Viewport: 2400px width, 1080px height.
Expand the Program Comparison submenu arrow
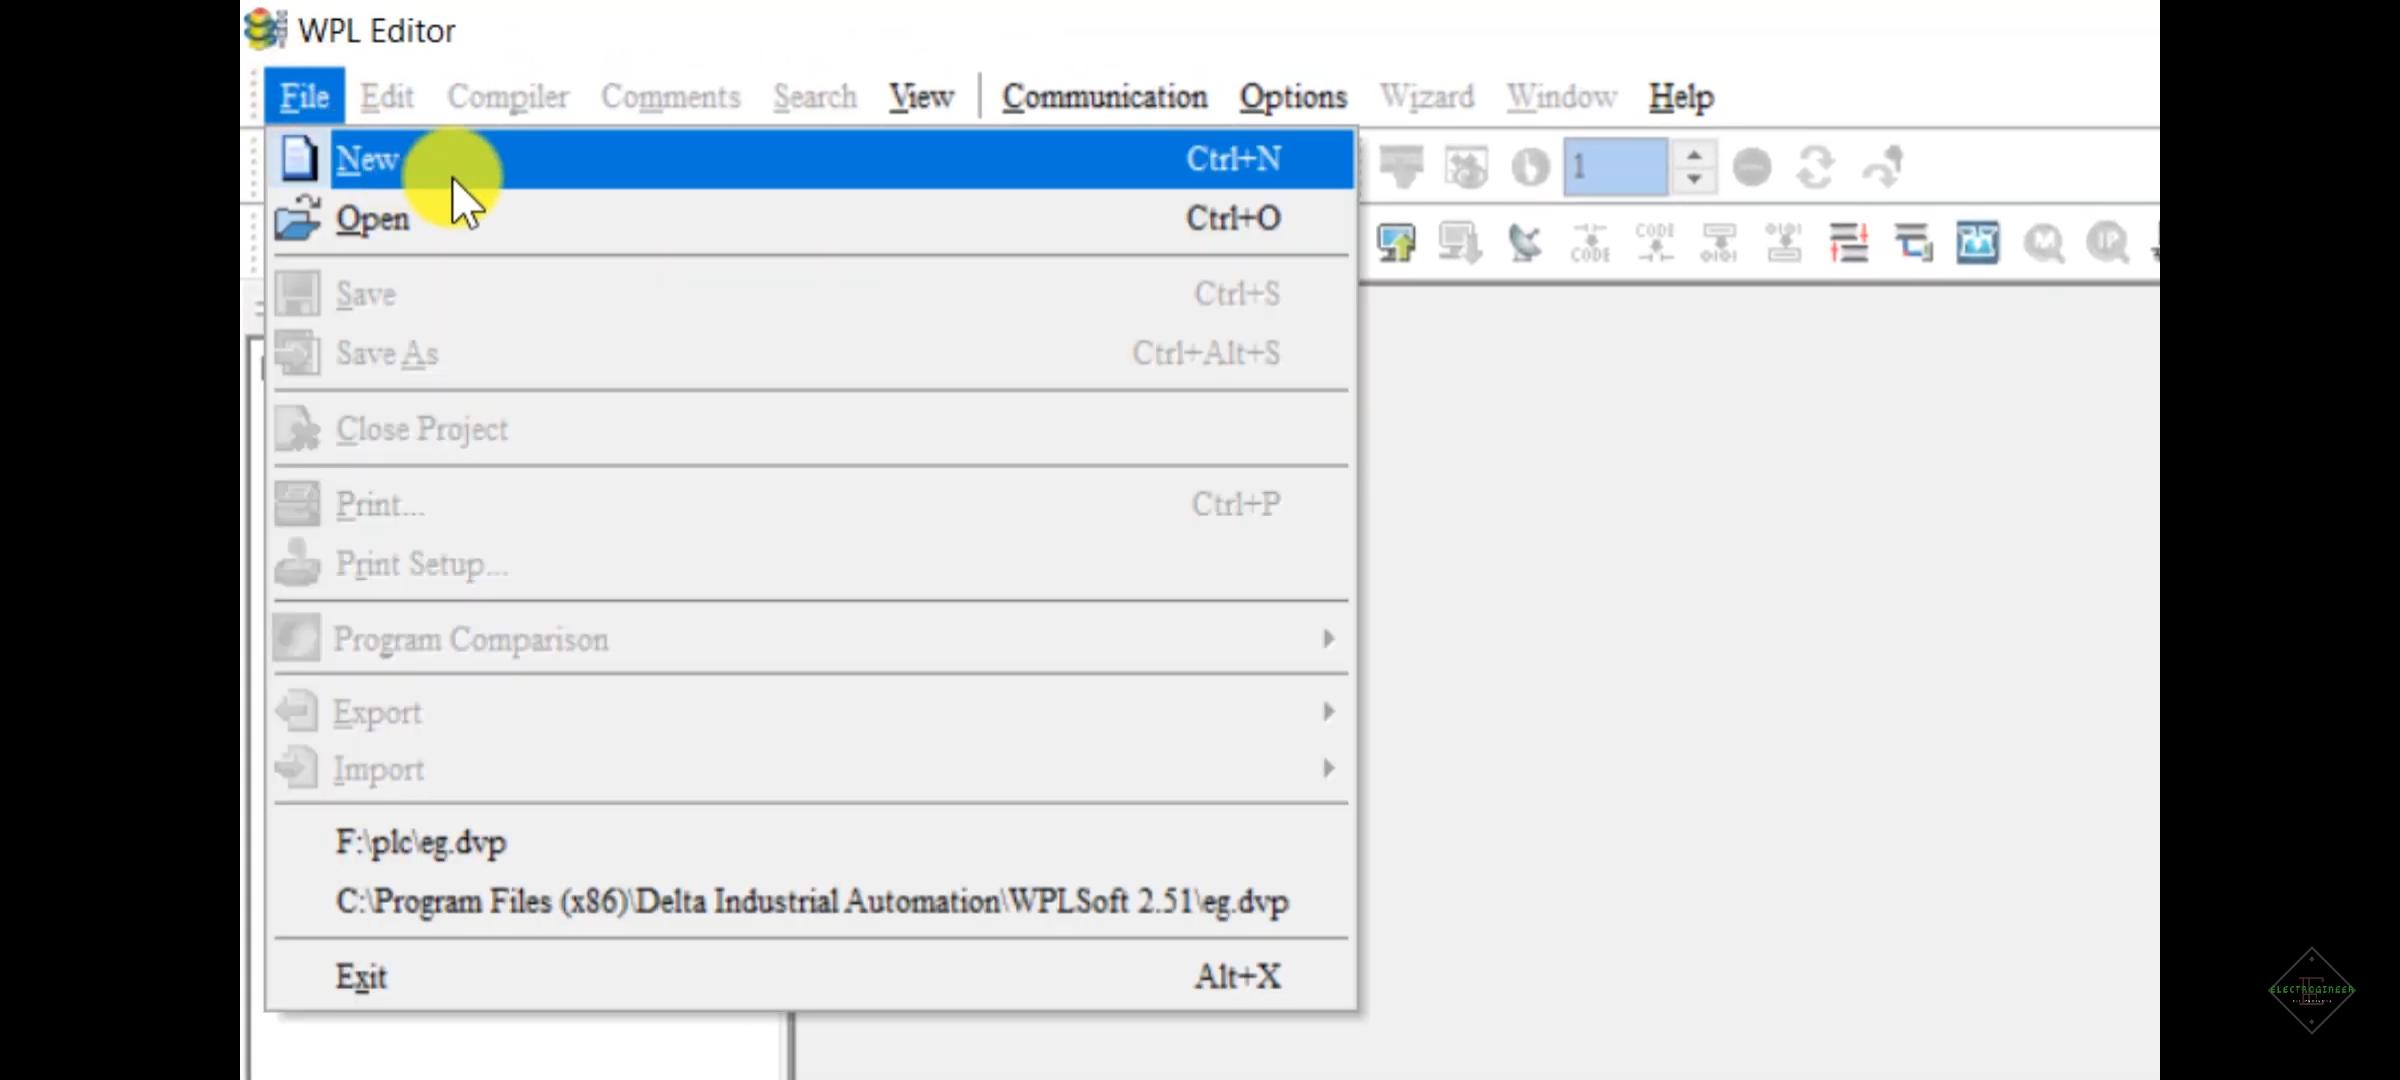1328,638
